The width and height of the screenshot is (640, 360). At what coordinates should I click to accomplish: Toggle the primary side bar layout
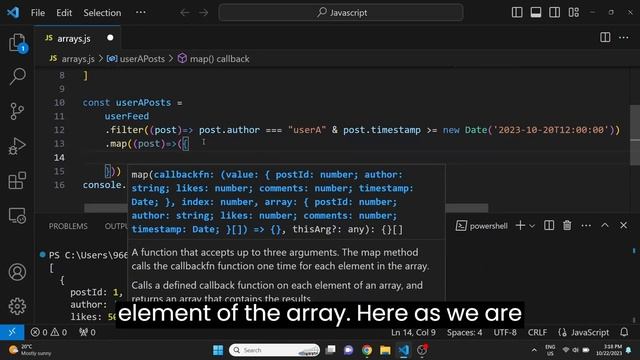[x=517, y=12]
